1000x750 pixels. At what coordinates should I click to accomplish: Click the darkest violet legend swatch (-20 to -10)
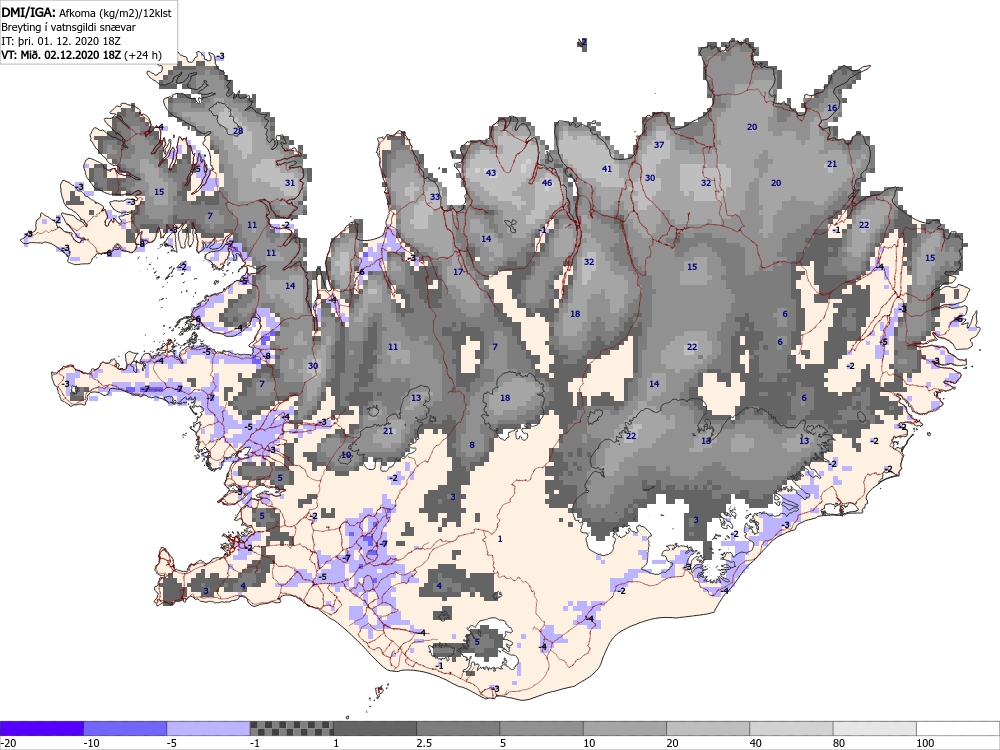tap(41, 728)
